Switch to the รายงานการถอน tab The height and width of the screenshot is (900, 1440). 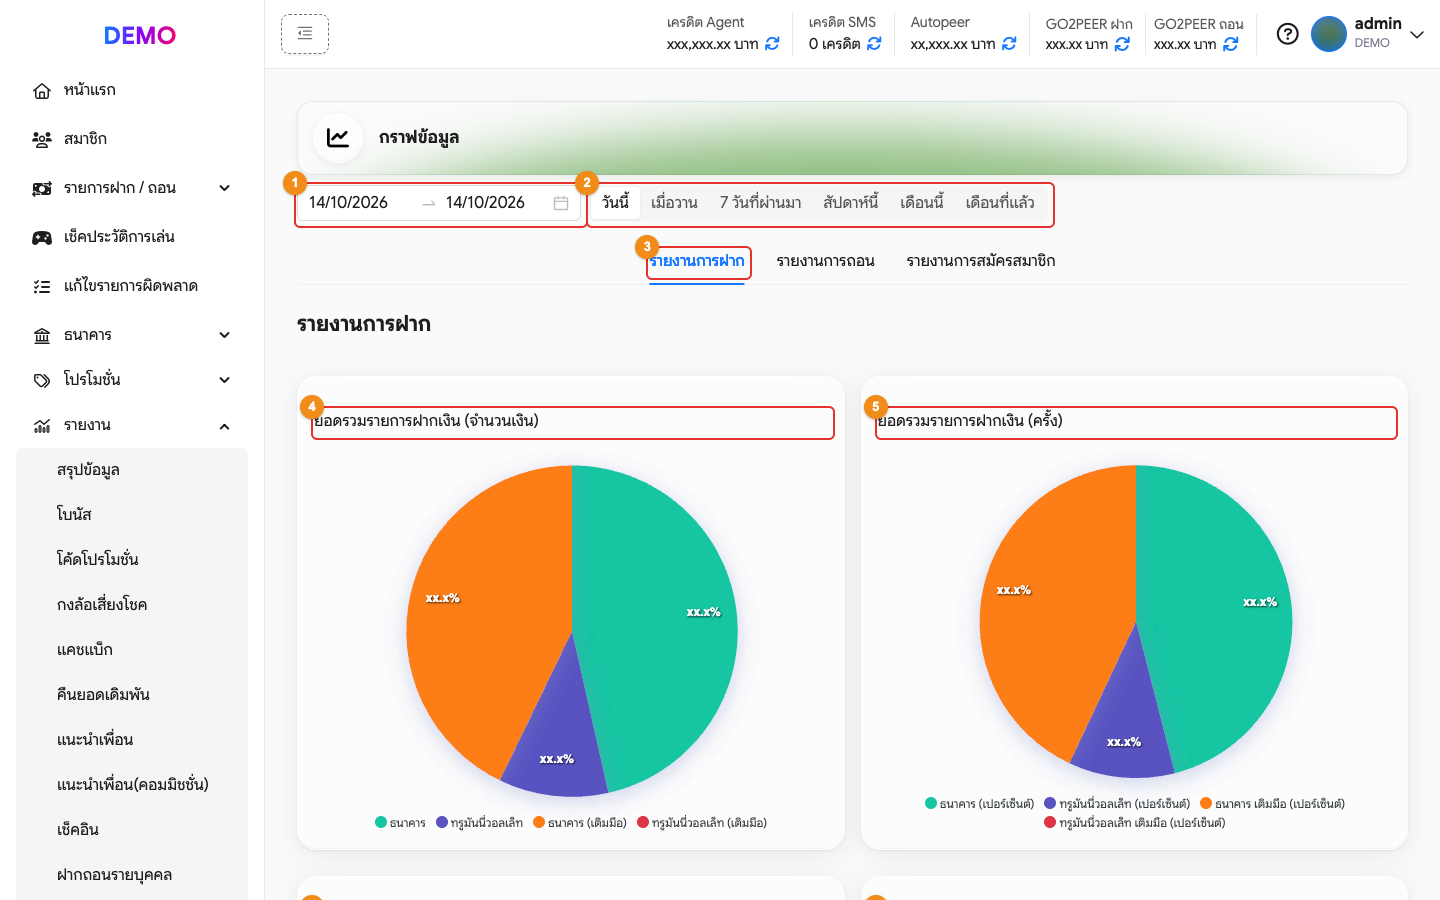[x=826, y=261]
